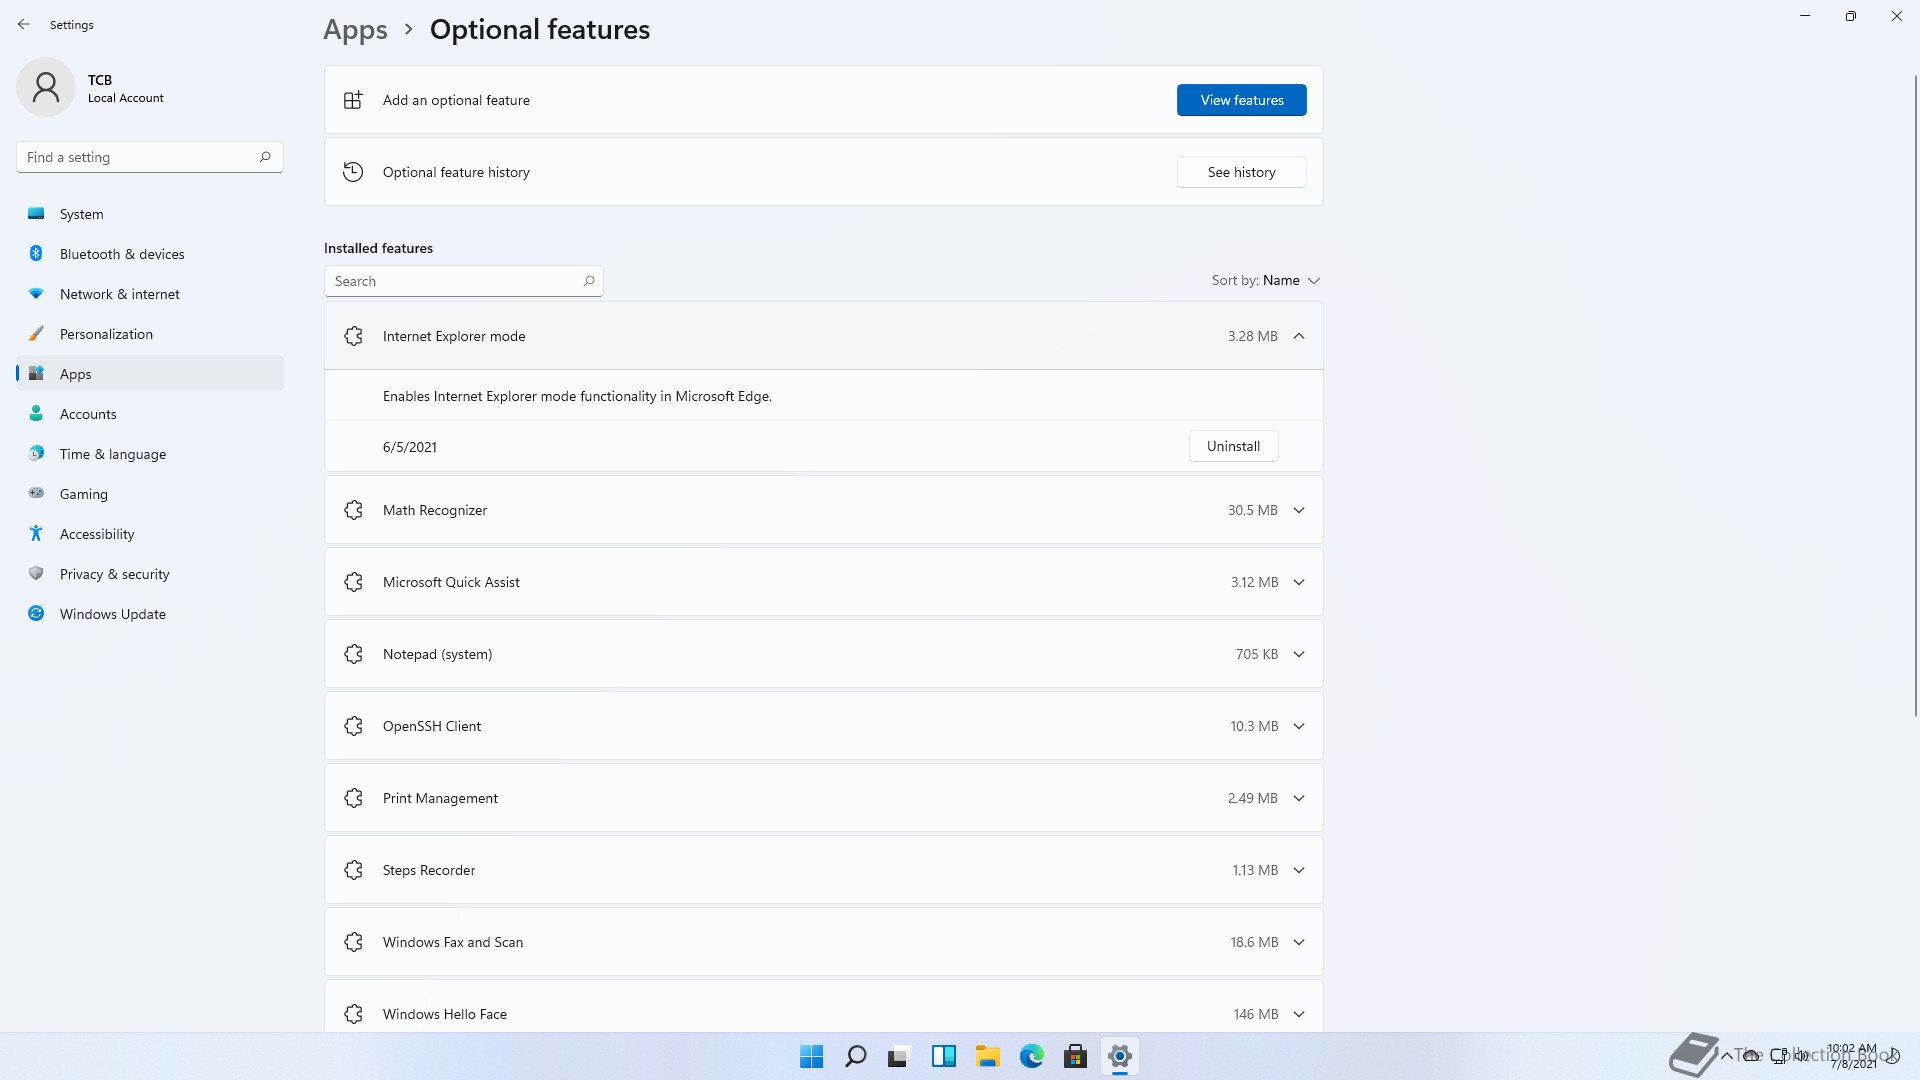This screenshot has height=1080, width=1920.
Task: Open Privacy & security settings
Action: pos(150,574)
